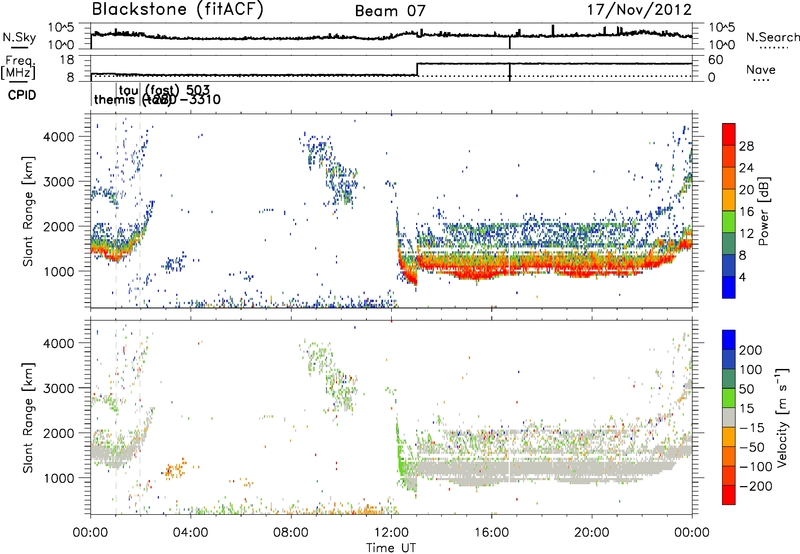Click the '1000' tick on velocity panel
The height and width of the screenshot is (554, 800).
[58, 478]
